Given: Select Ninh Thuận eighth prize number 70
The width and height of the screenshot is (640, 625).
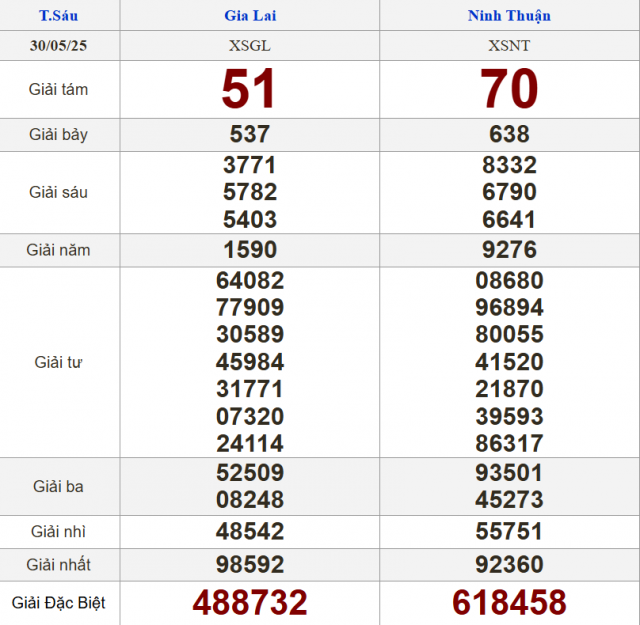Looking at the screenshot, I should [x=509, y=89].
